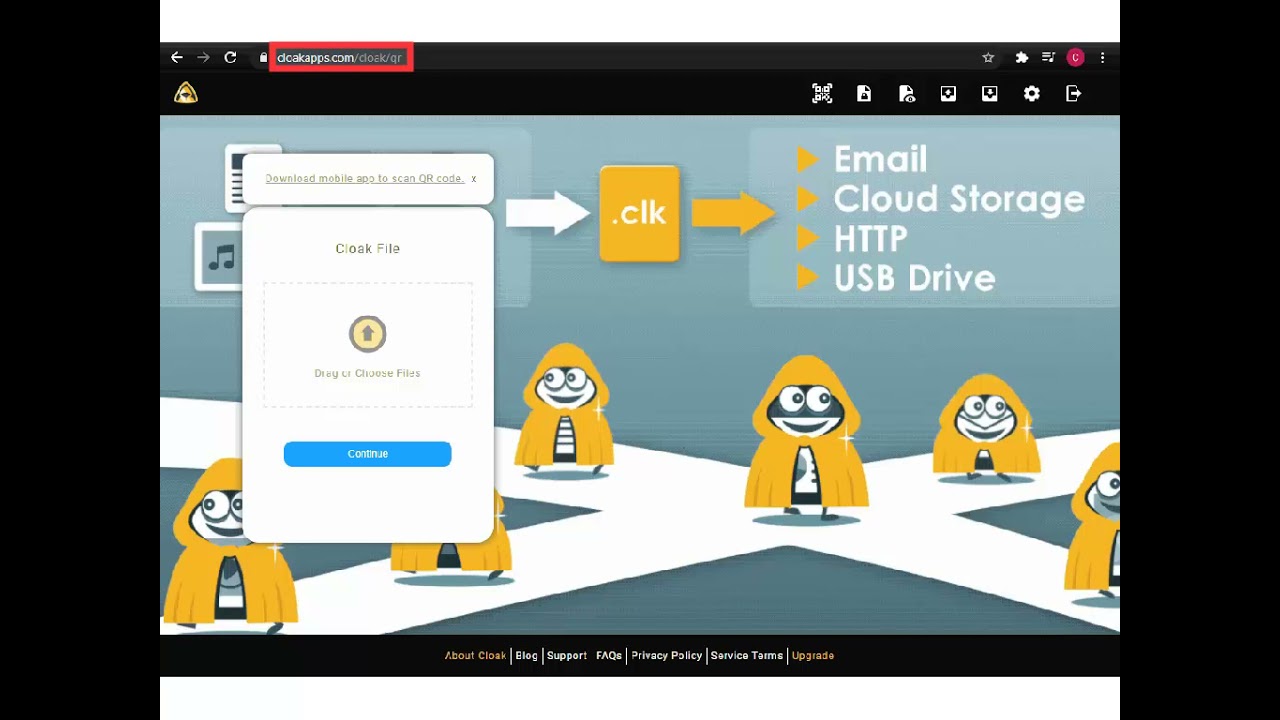Open the Chrome three-dot menu

pos(1102,58)
